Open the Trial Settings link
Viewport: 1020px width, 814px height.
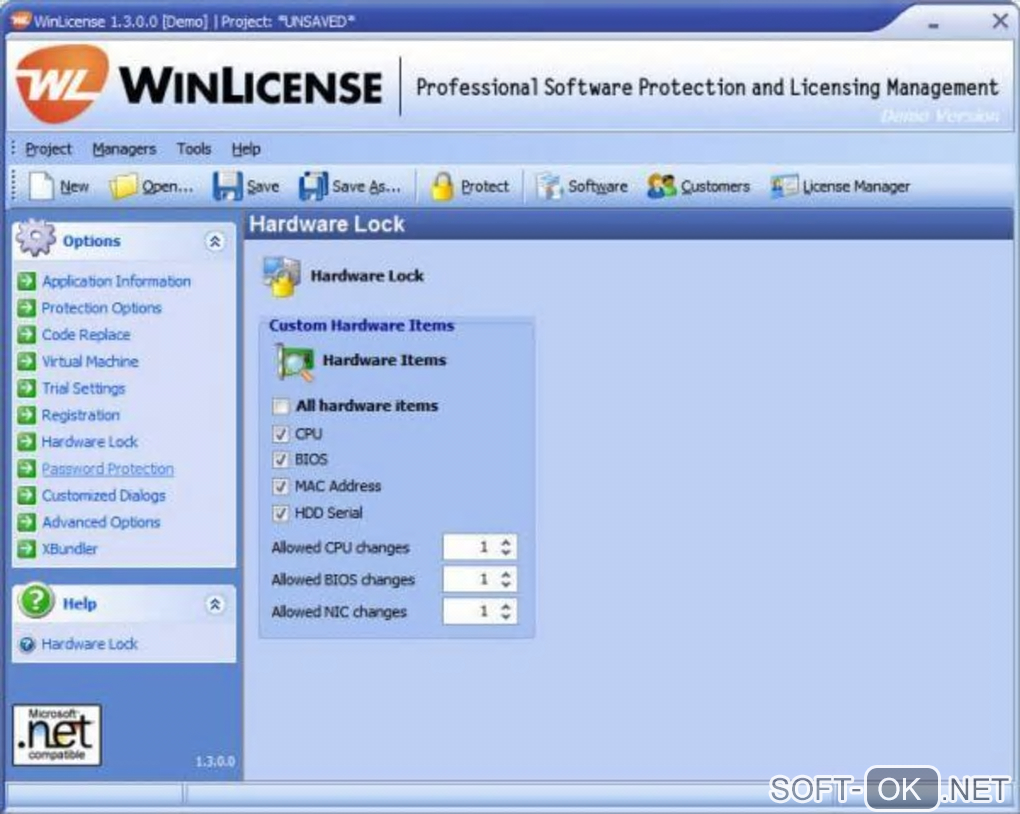point(83,388)
